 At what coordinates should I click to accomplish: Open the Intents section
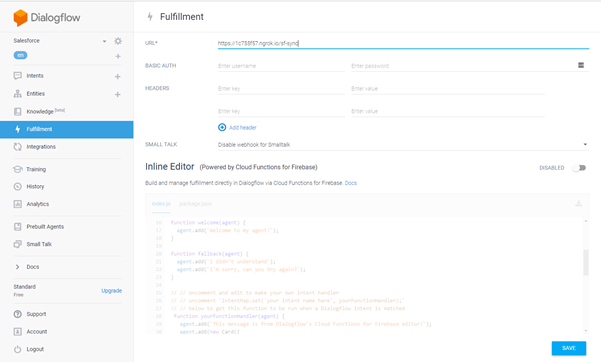(35, 76)
